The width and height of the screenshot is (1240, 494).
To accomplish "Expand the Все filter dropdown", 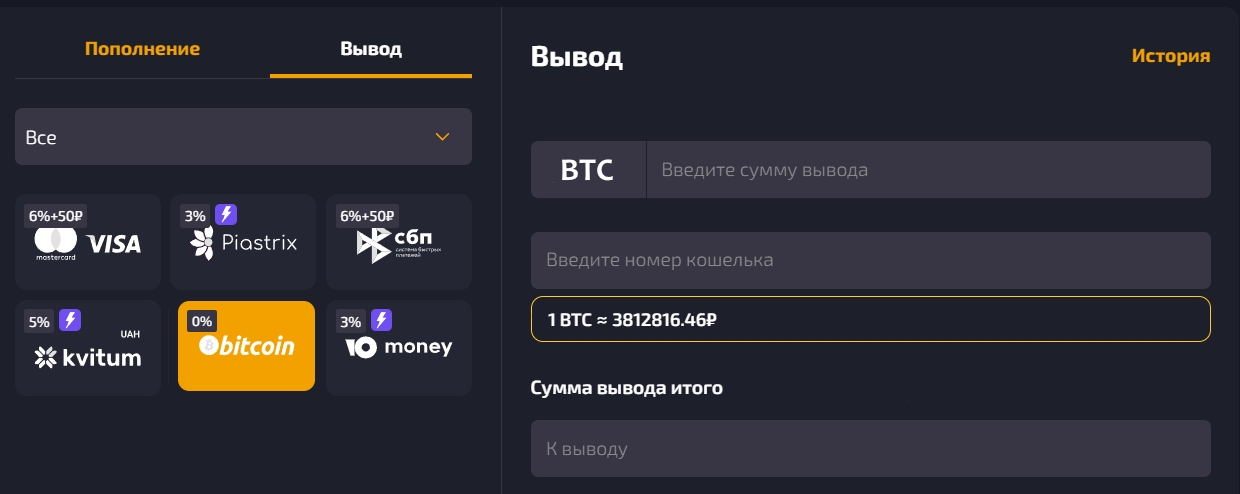I will click(243, 137).
